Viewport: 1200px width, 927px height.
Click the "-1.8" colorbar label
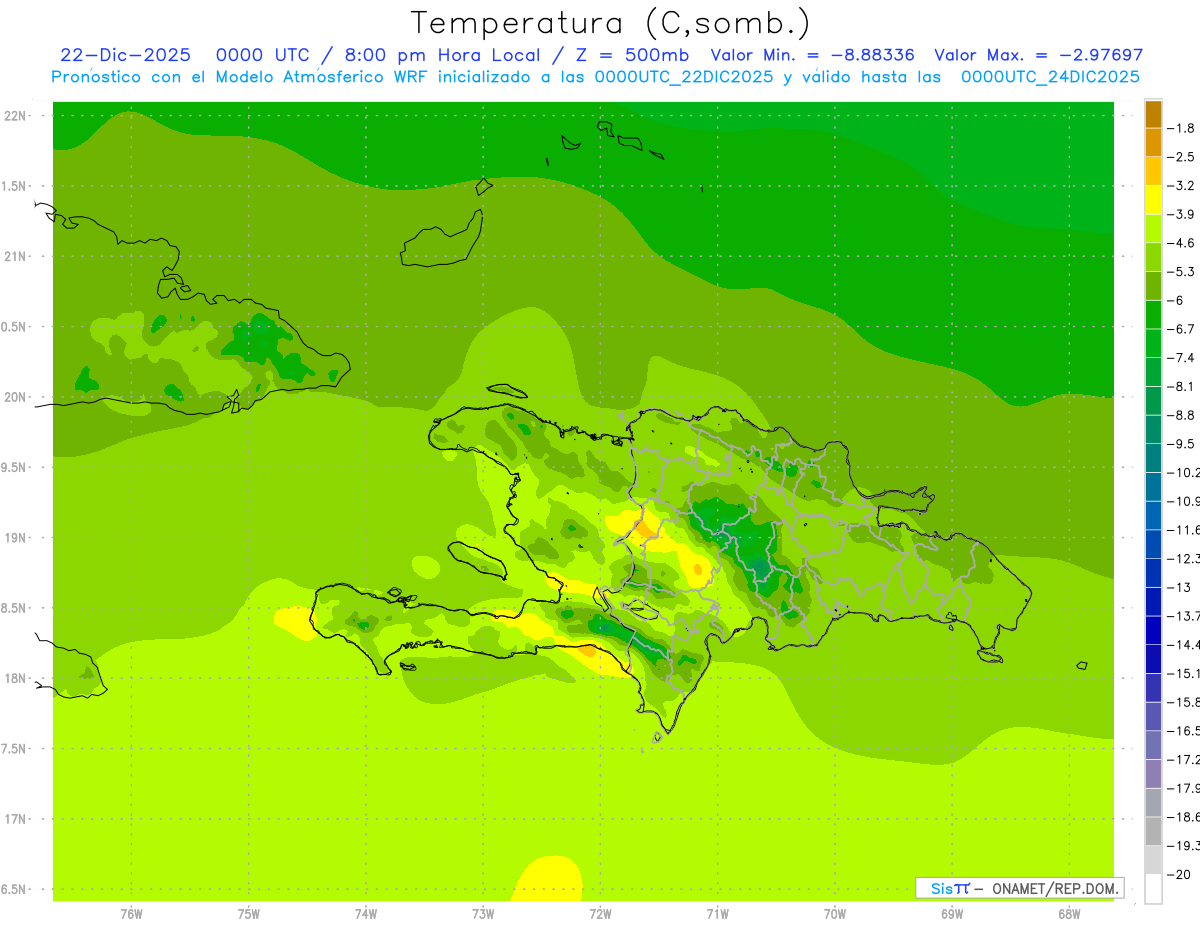coord(1181,128)
